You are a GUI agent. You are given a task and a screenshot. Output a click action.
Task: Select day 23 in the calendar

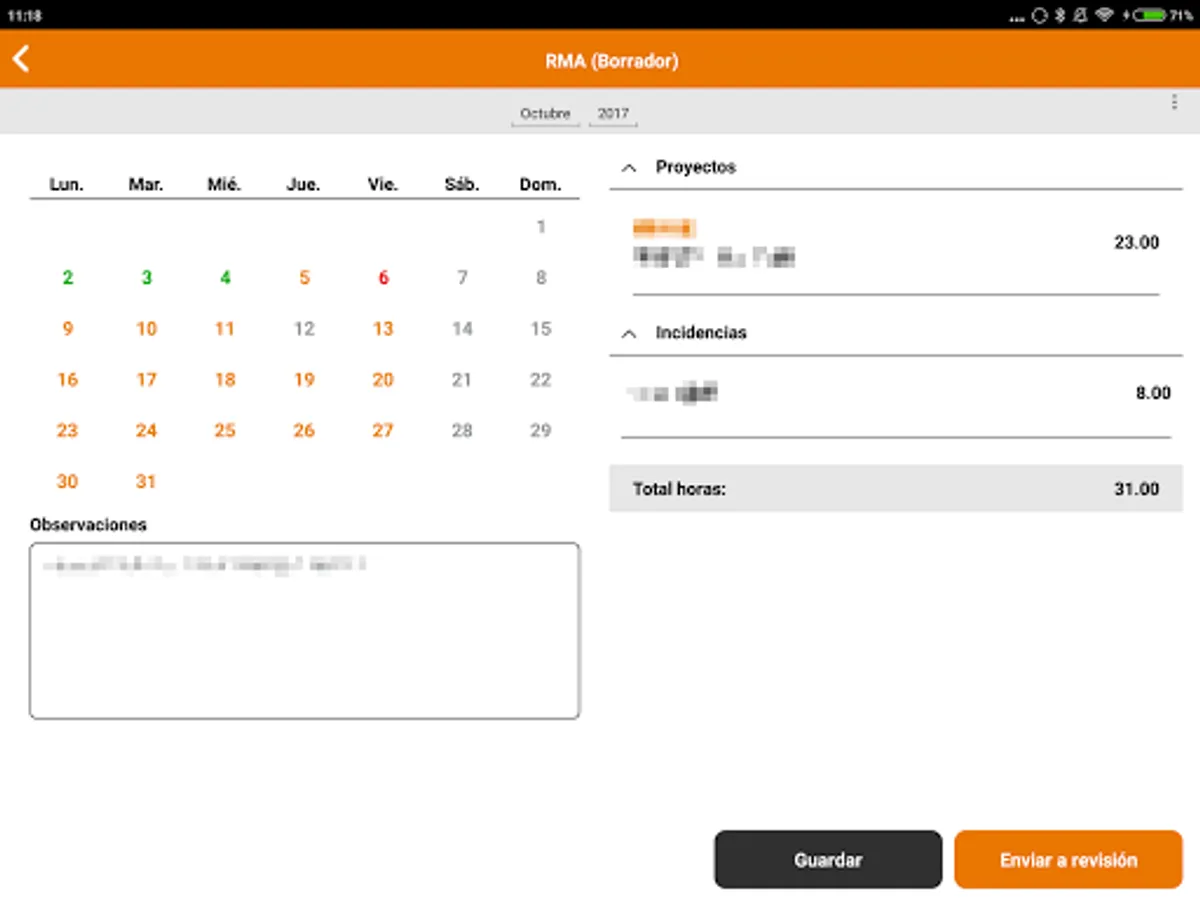click(x=67, y=431)
